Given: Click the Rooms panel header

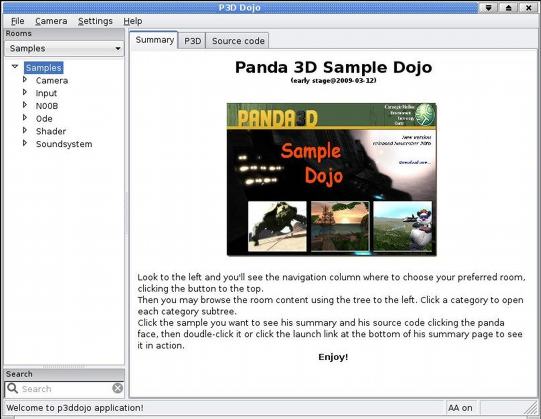Looking at the screenshot, I should click(x=64, y=33).
